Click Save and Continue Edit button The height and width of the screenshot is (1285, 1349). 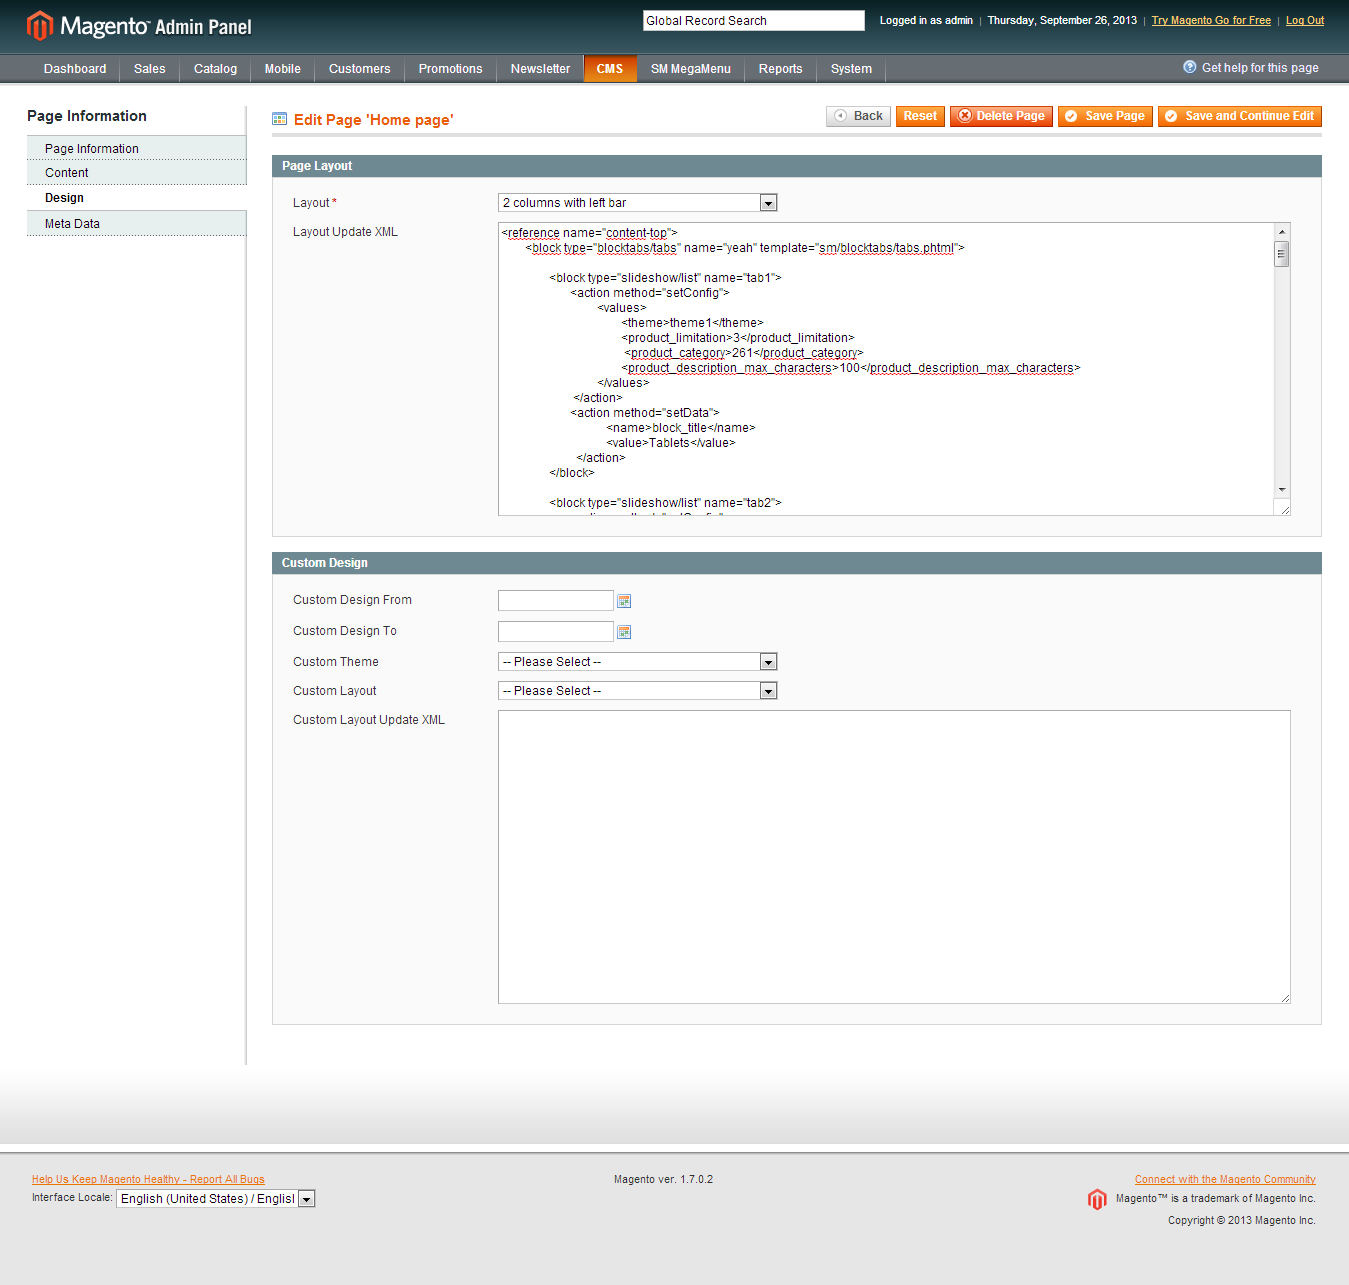point(1240,116)
